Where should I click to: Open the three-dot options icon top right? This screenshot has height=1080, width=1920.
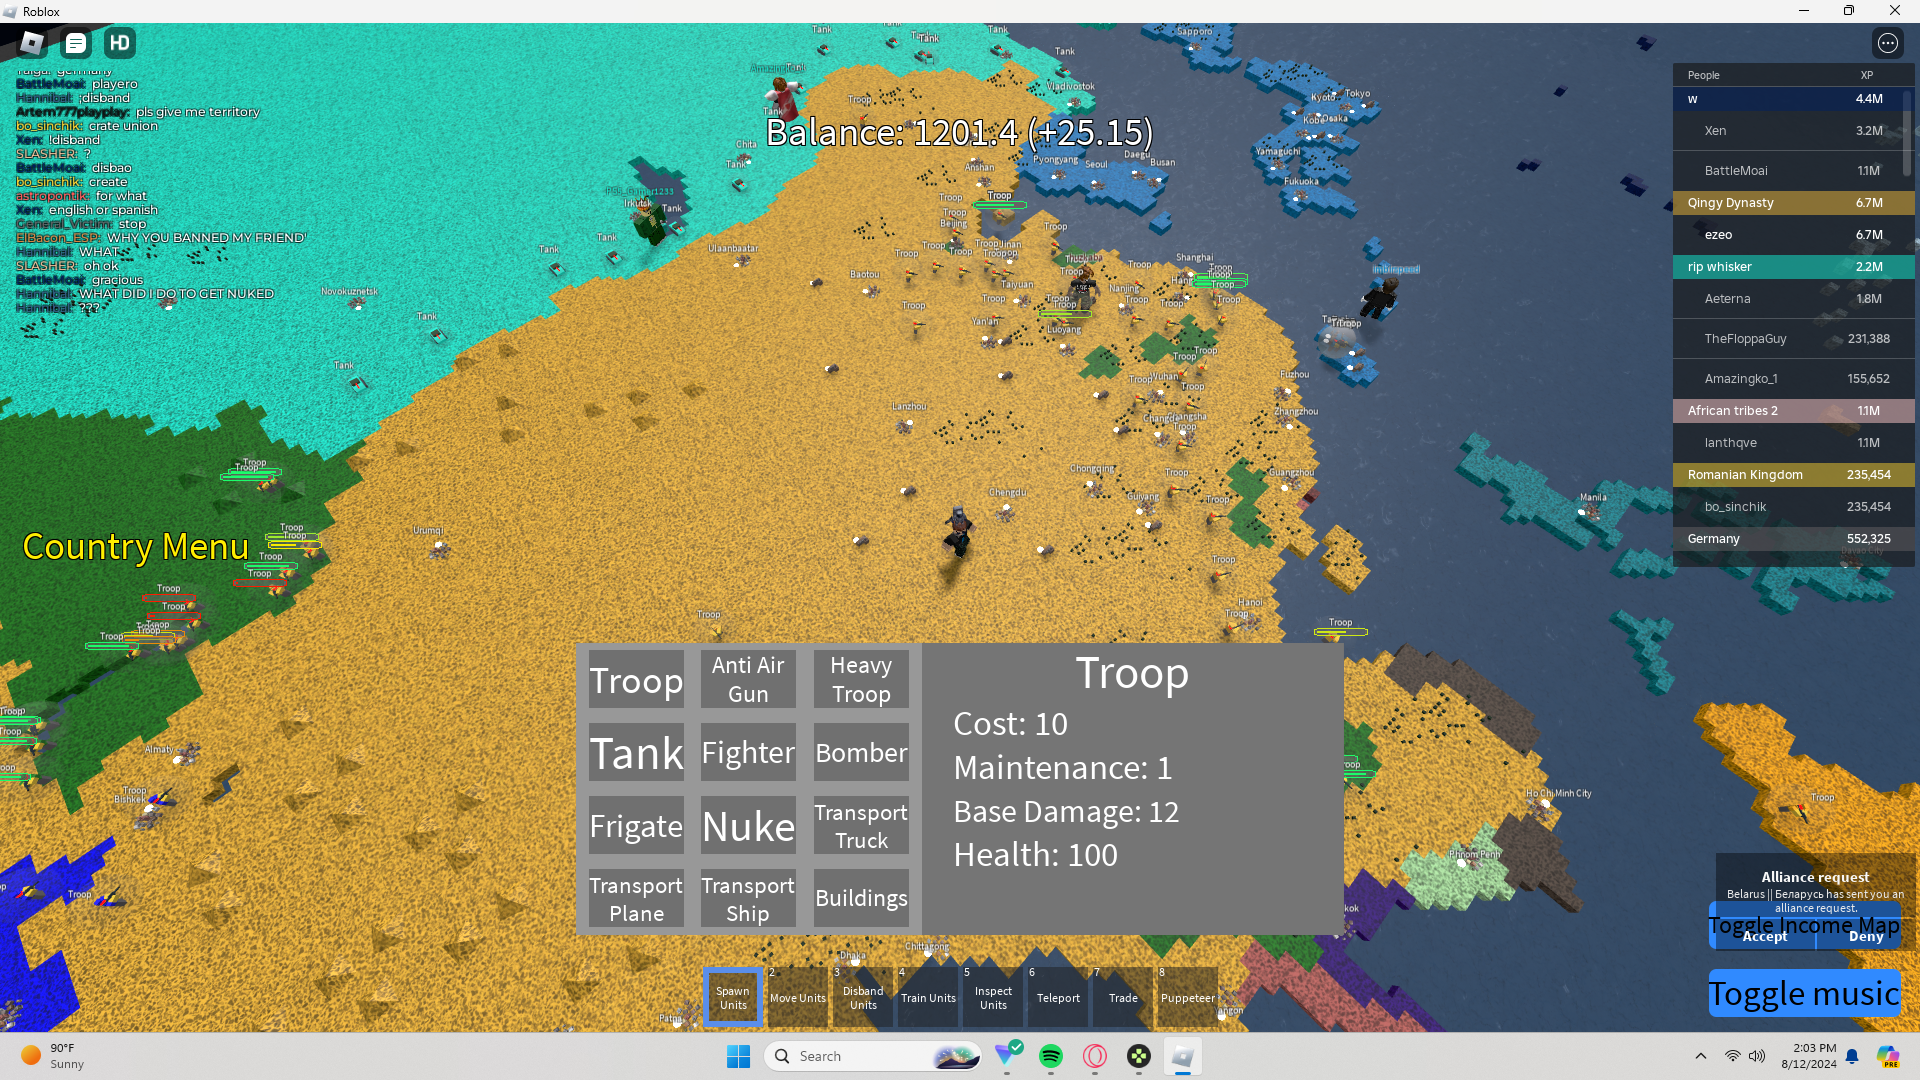1887,43
